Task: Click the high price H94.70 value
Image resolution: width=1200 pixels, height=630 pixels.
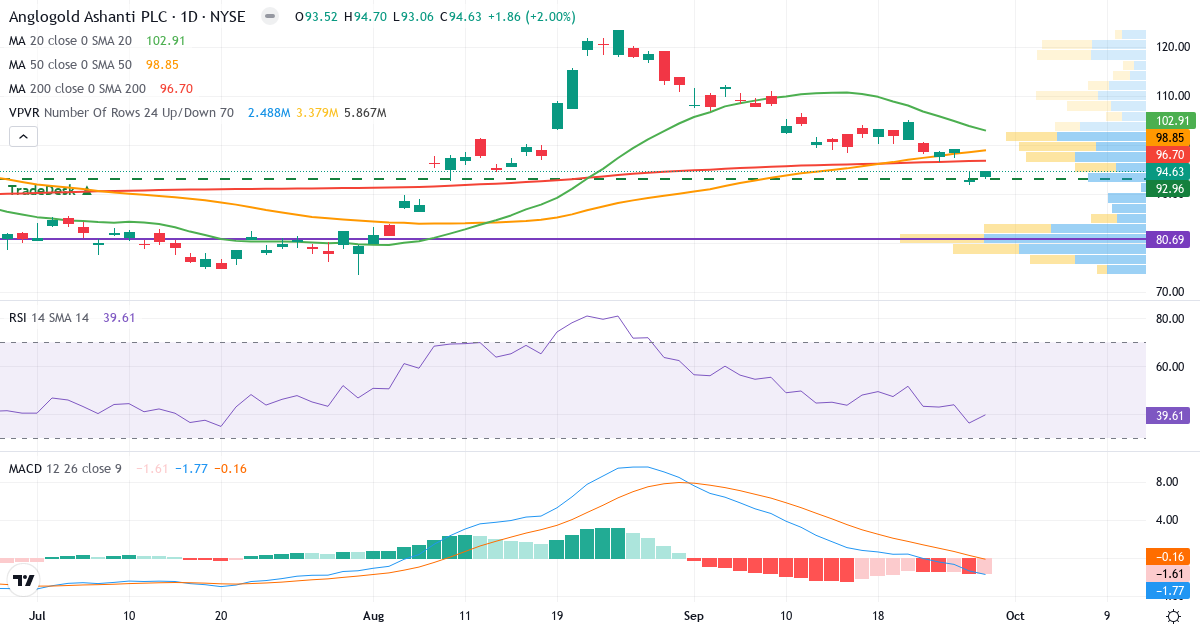Action: point(365,17)
